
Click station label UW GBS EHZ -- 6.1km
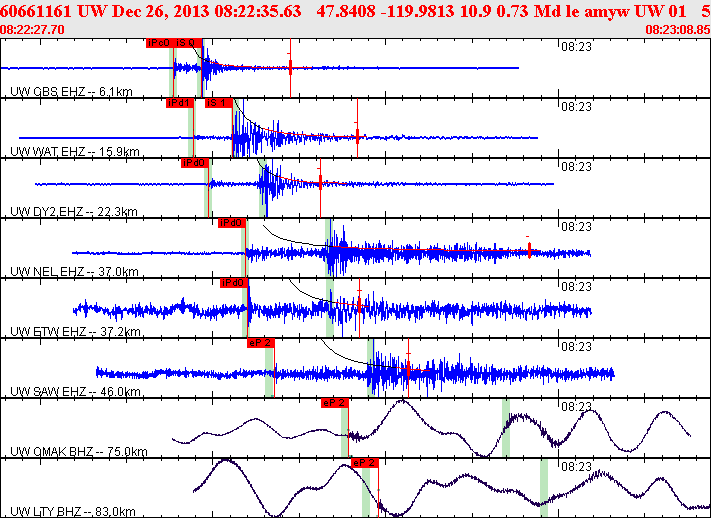click(x=71, y=92)
